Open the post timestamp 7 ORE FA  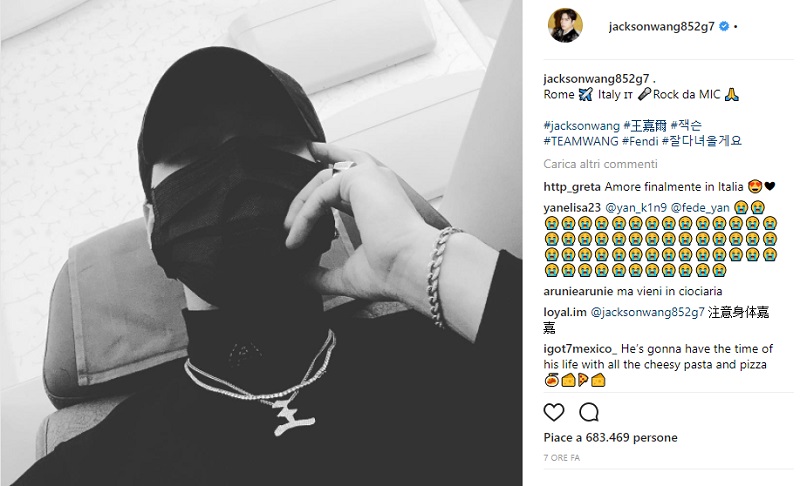pyautogui.click(x=562, y=458)
